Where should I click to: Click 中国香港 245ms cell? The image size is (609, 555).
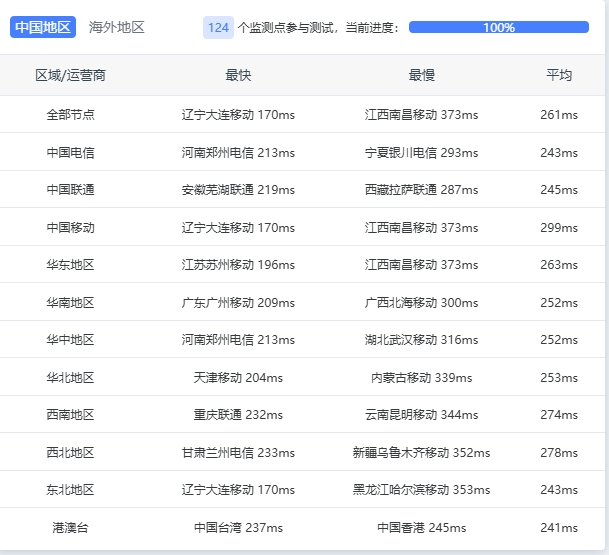tap(421, 527)
